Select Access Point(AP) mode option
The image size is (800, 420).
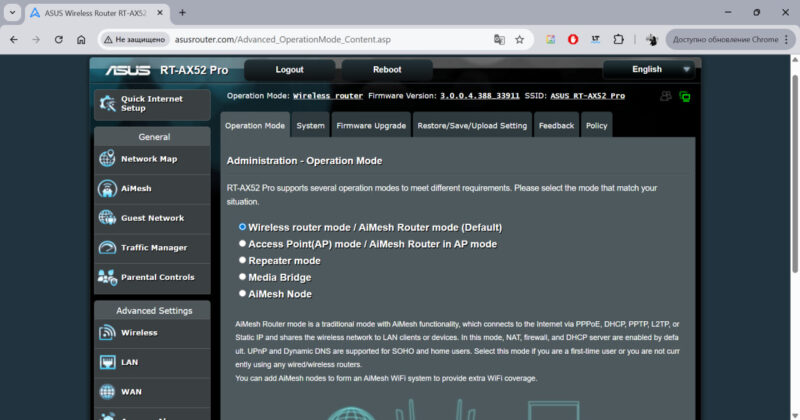242,243
